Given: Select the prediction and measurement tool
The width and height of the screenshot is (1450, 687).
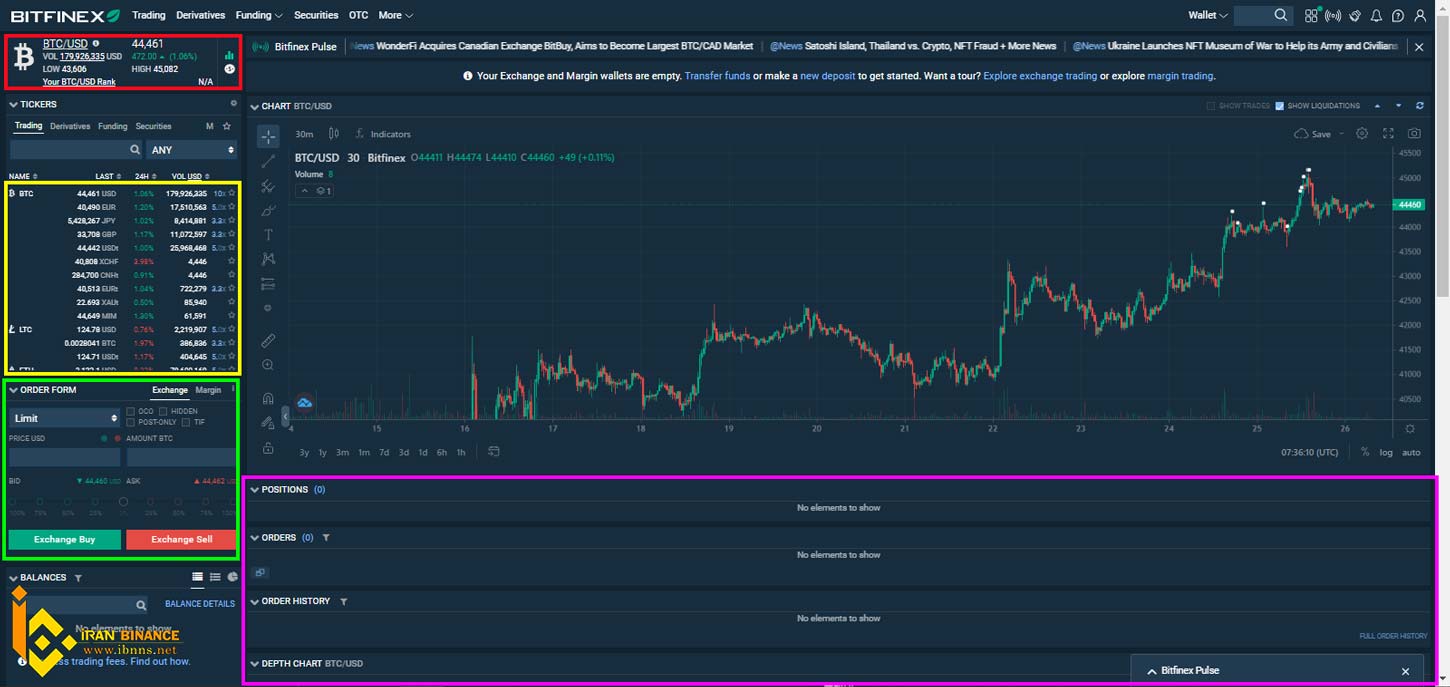Looking at the screenshot, I should point(268,284).
